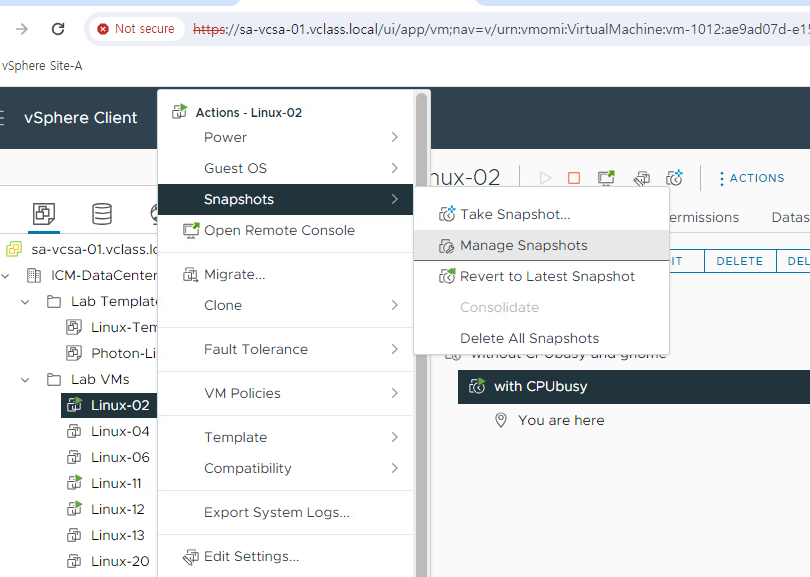Image resolution: width=810 pixels, height=577 pixels.
Task: Click the Fault Tolerance chevron arrow
Action: pos(395,349)
